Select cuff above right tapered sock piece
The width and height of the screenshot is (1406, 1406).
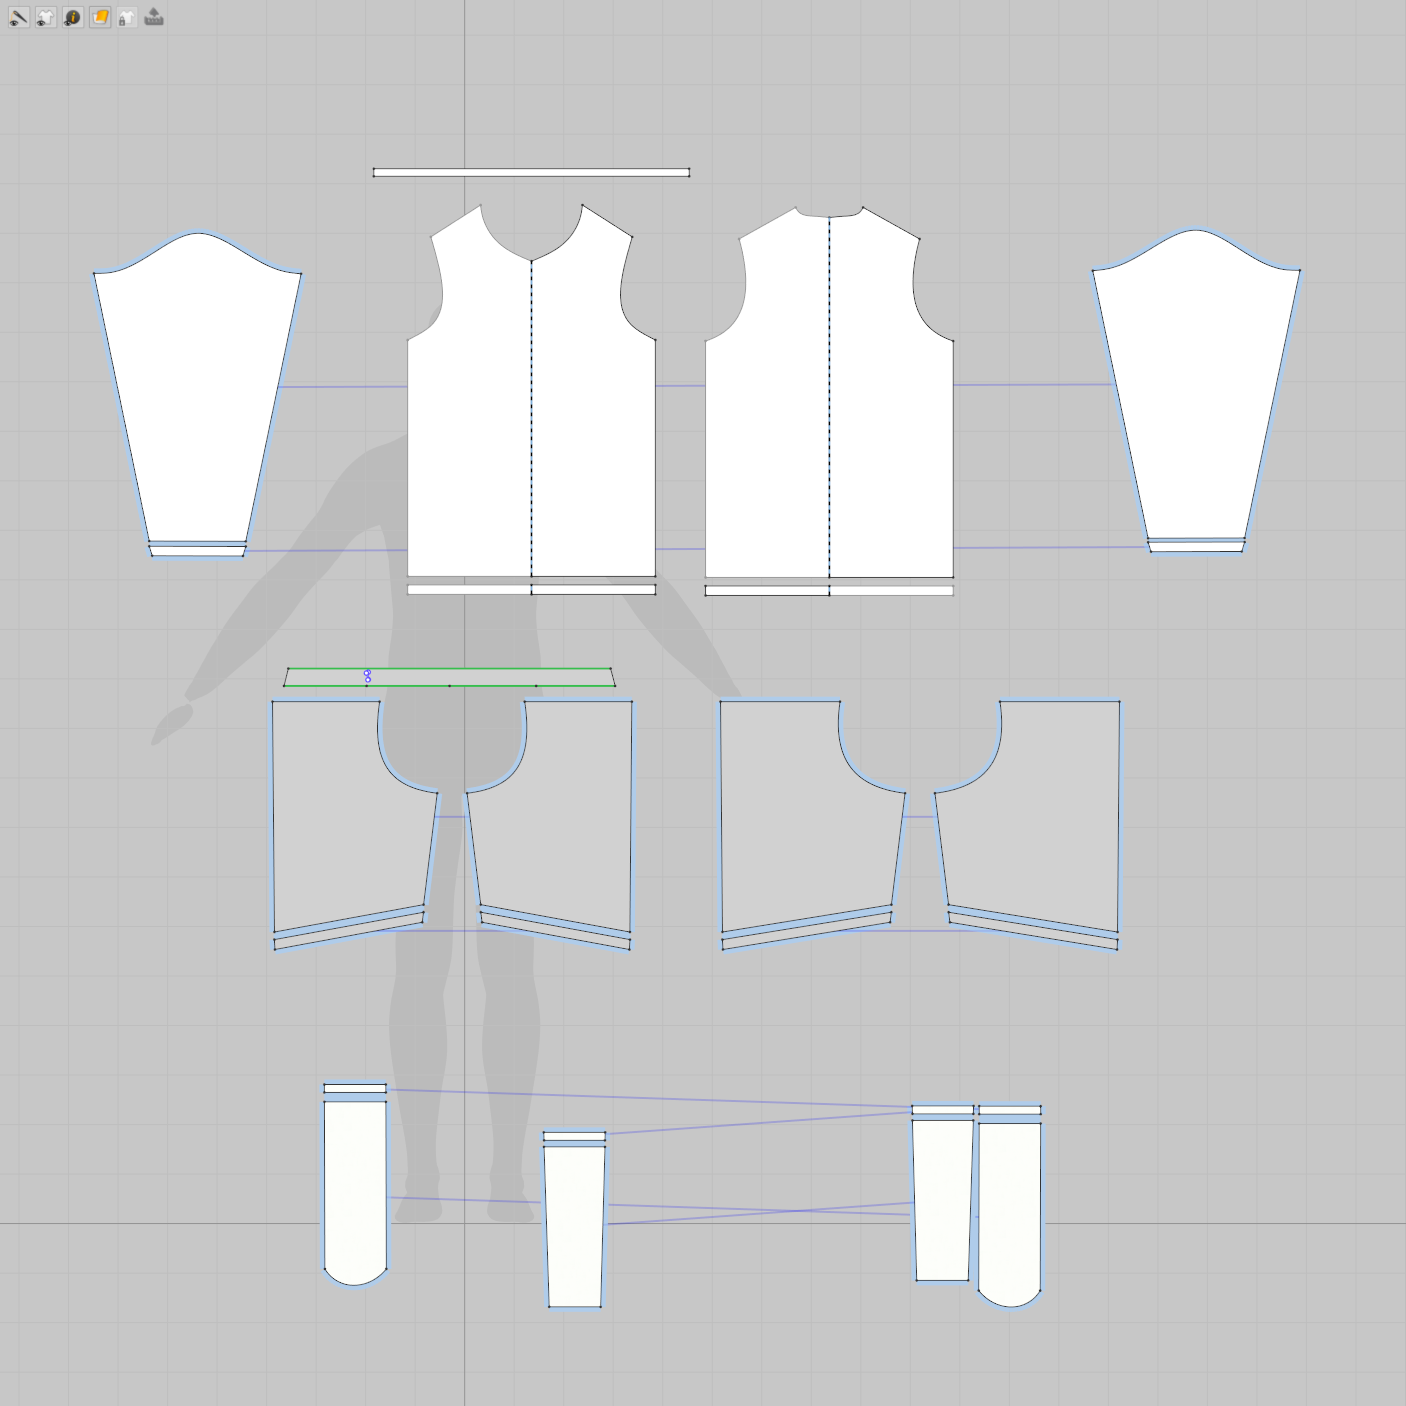tap(943, 1110)
